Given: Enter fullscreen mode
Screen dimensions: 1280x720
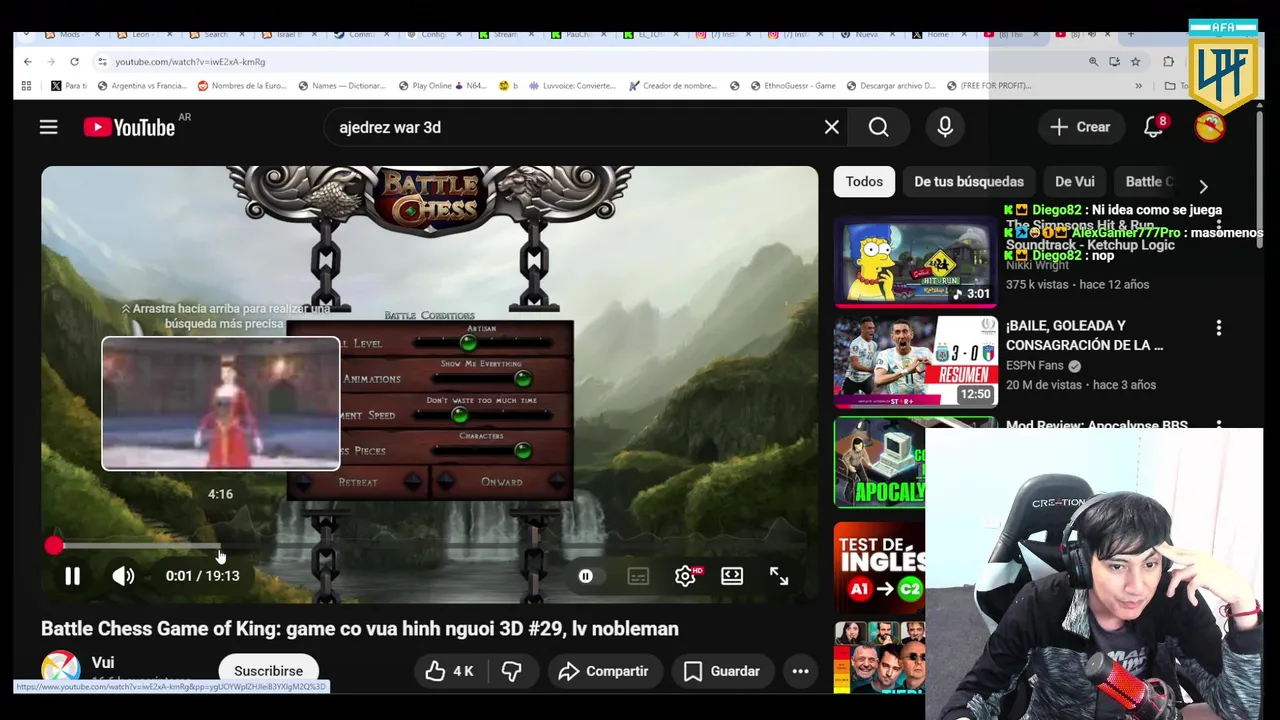Looking at the screenshot, I should pos(779,576).
